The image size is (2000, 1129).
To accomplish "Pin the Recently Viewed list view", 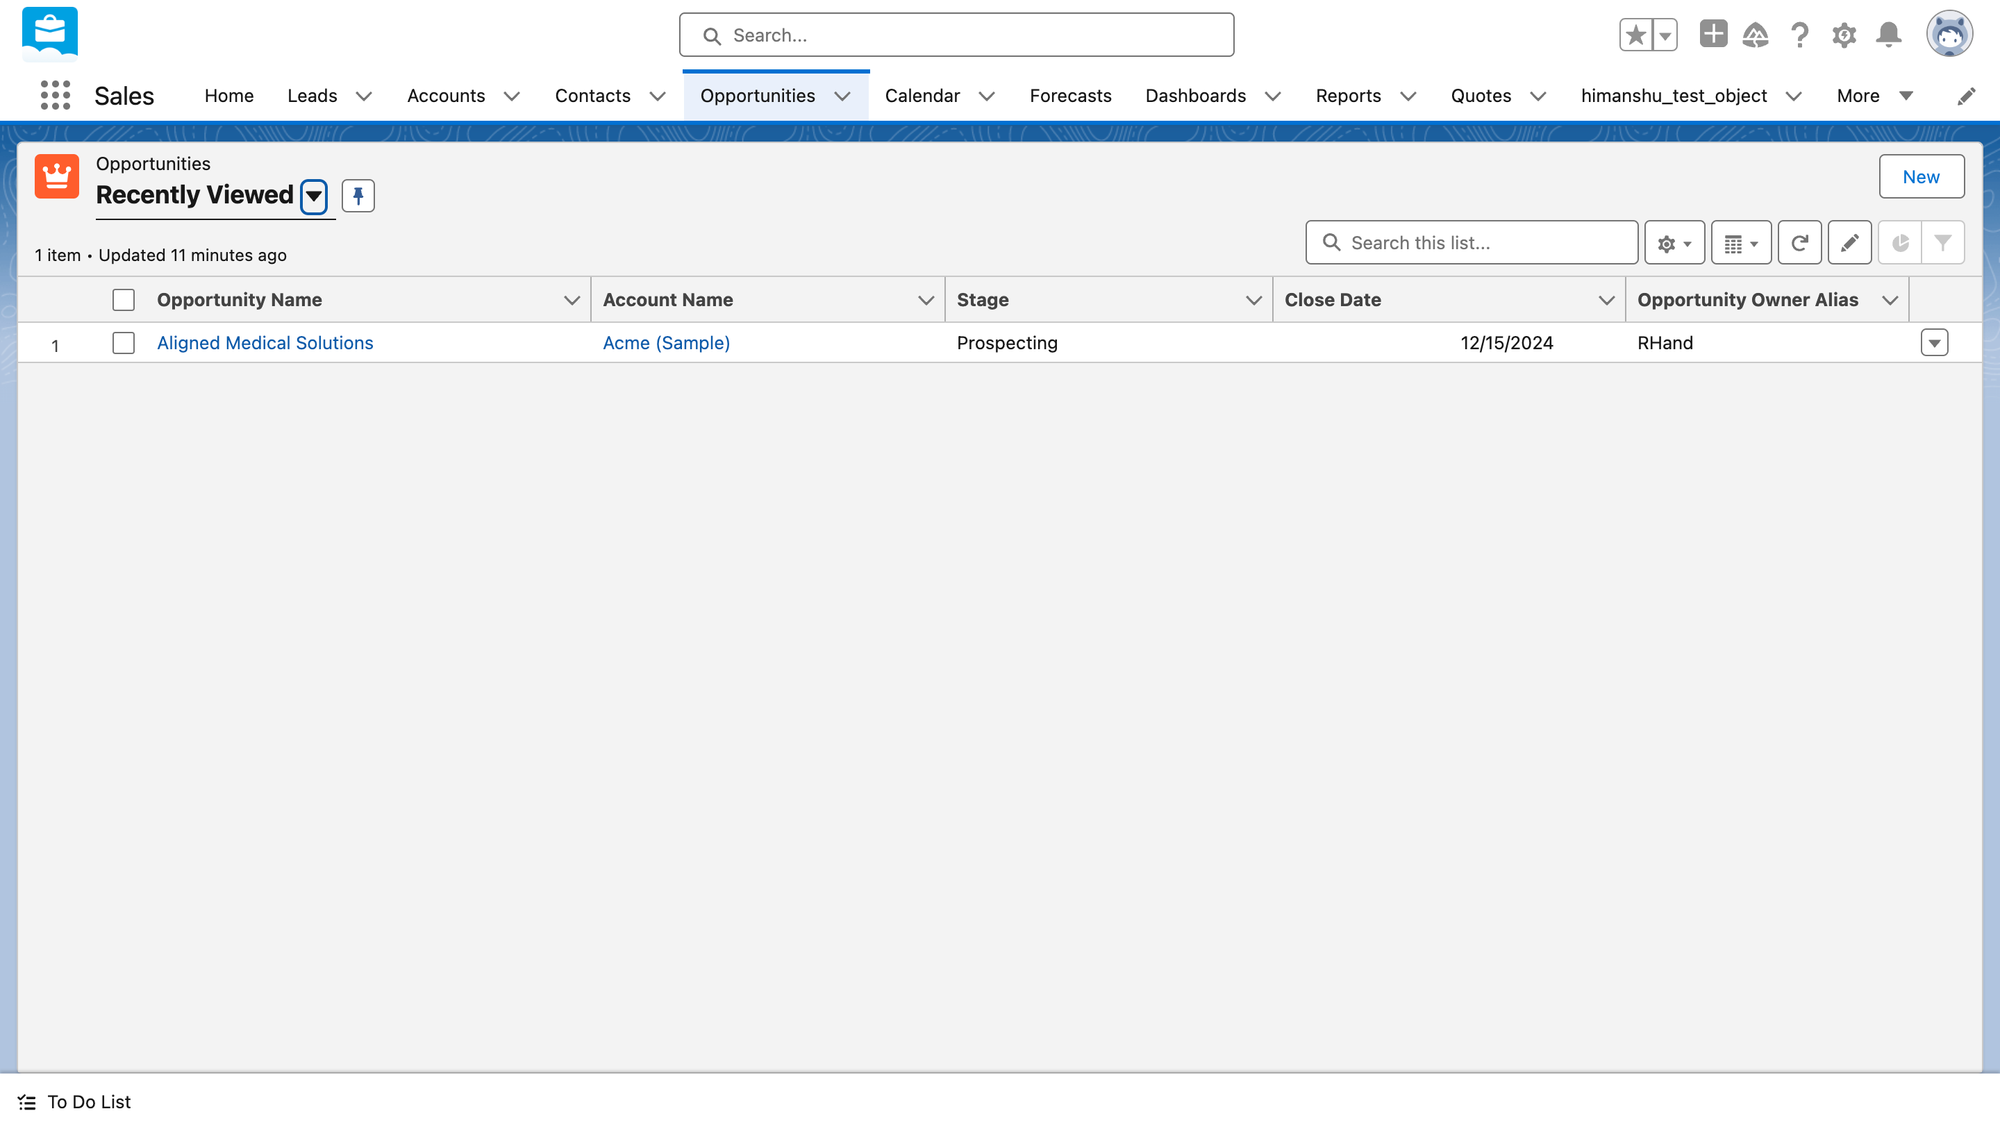I will [358, 196].
